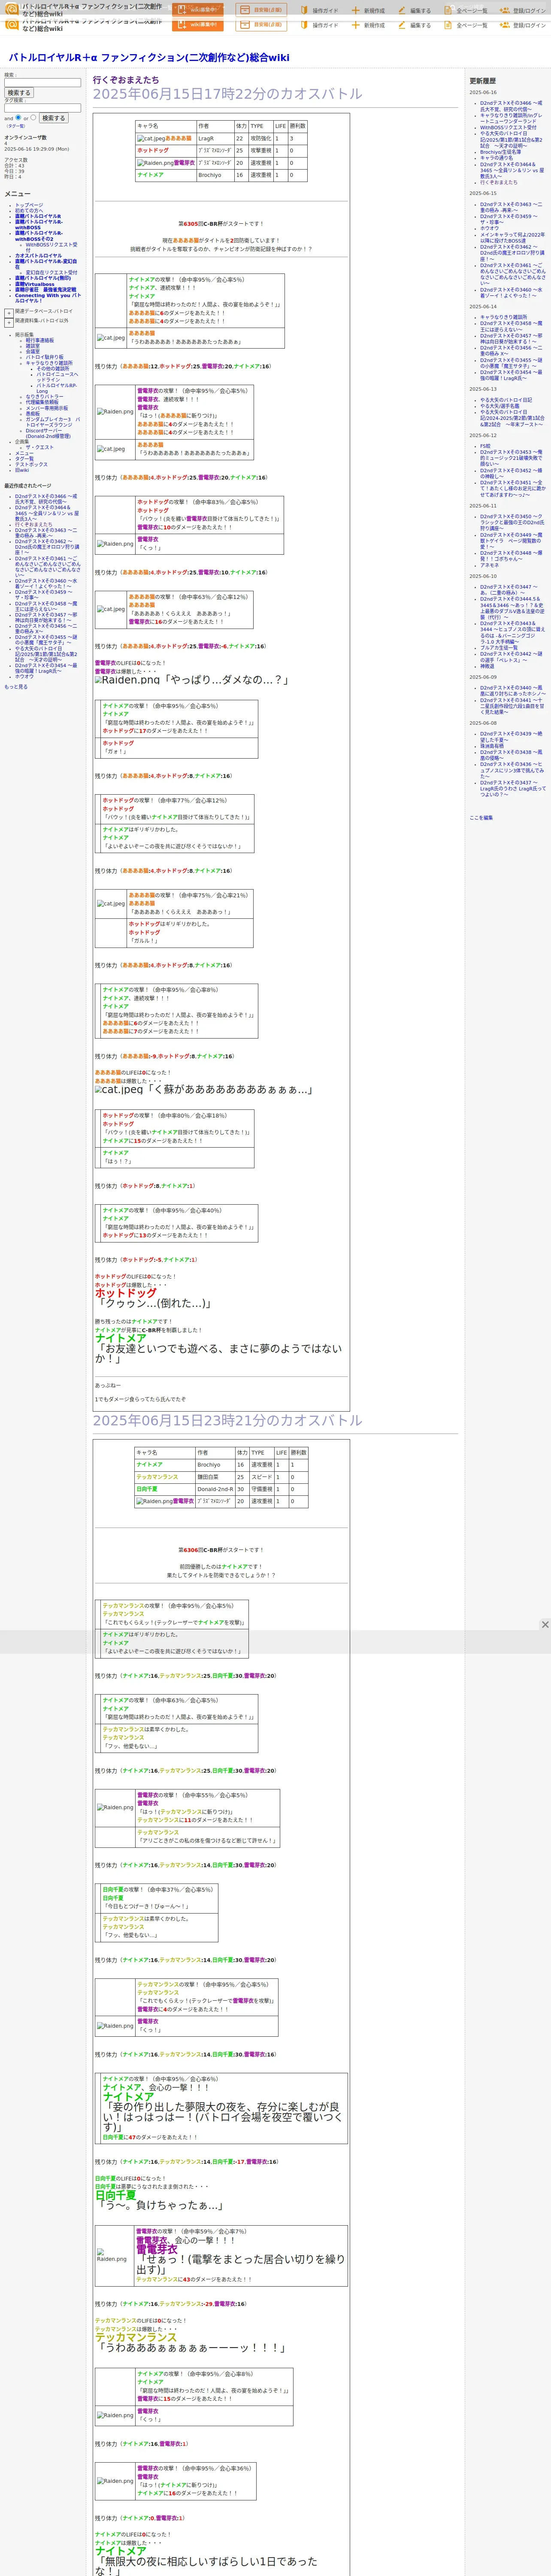Open アネモネ in update history
551x2576 pixels.
(489, 565)
